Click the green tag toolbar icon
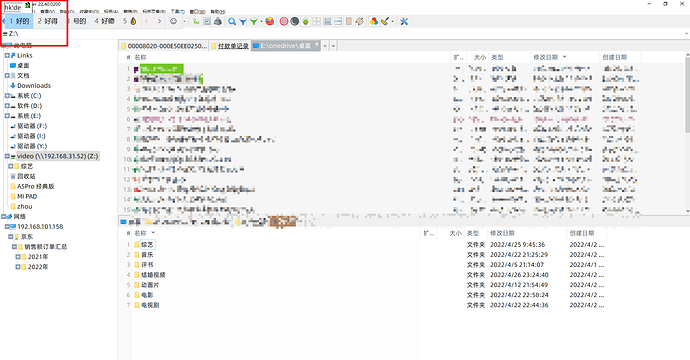 coord(305,21)
